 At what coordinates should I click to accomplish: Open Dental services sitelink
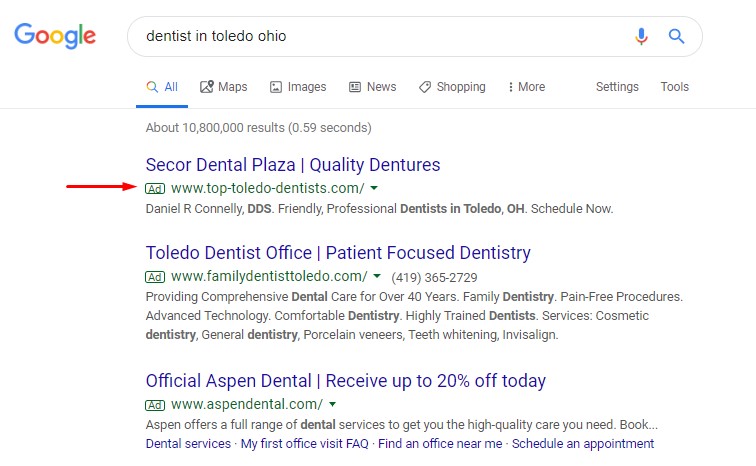pyautogui.click(x=188, y=443)
